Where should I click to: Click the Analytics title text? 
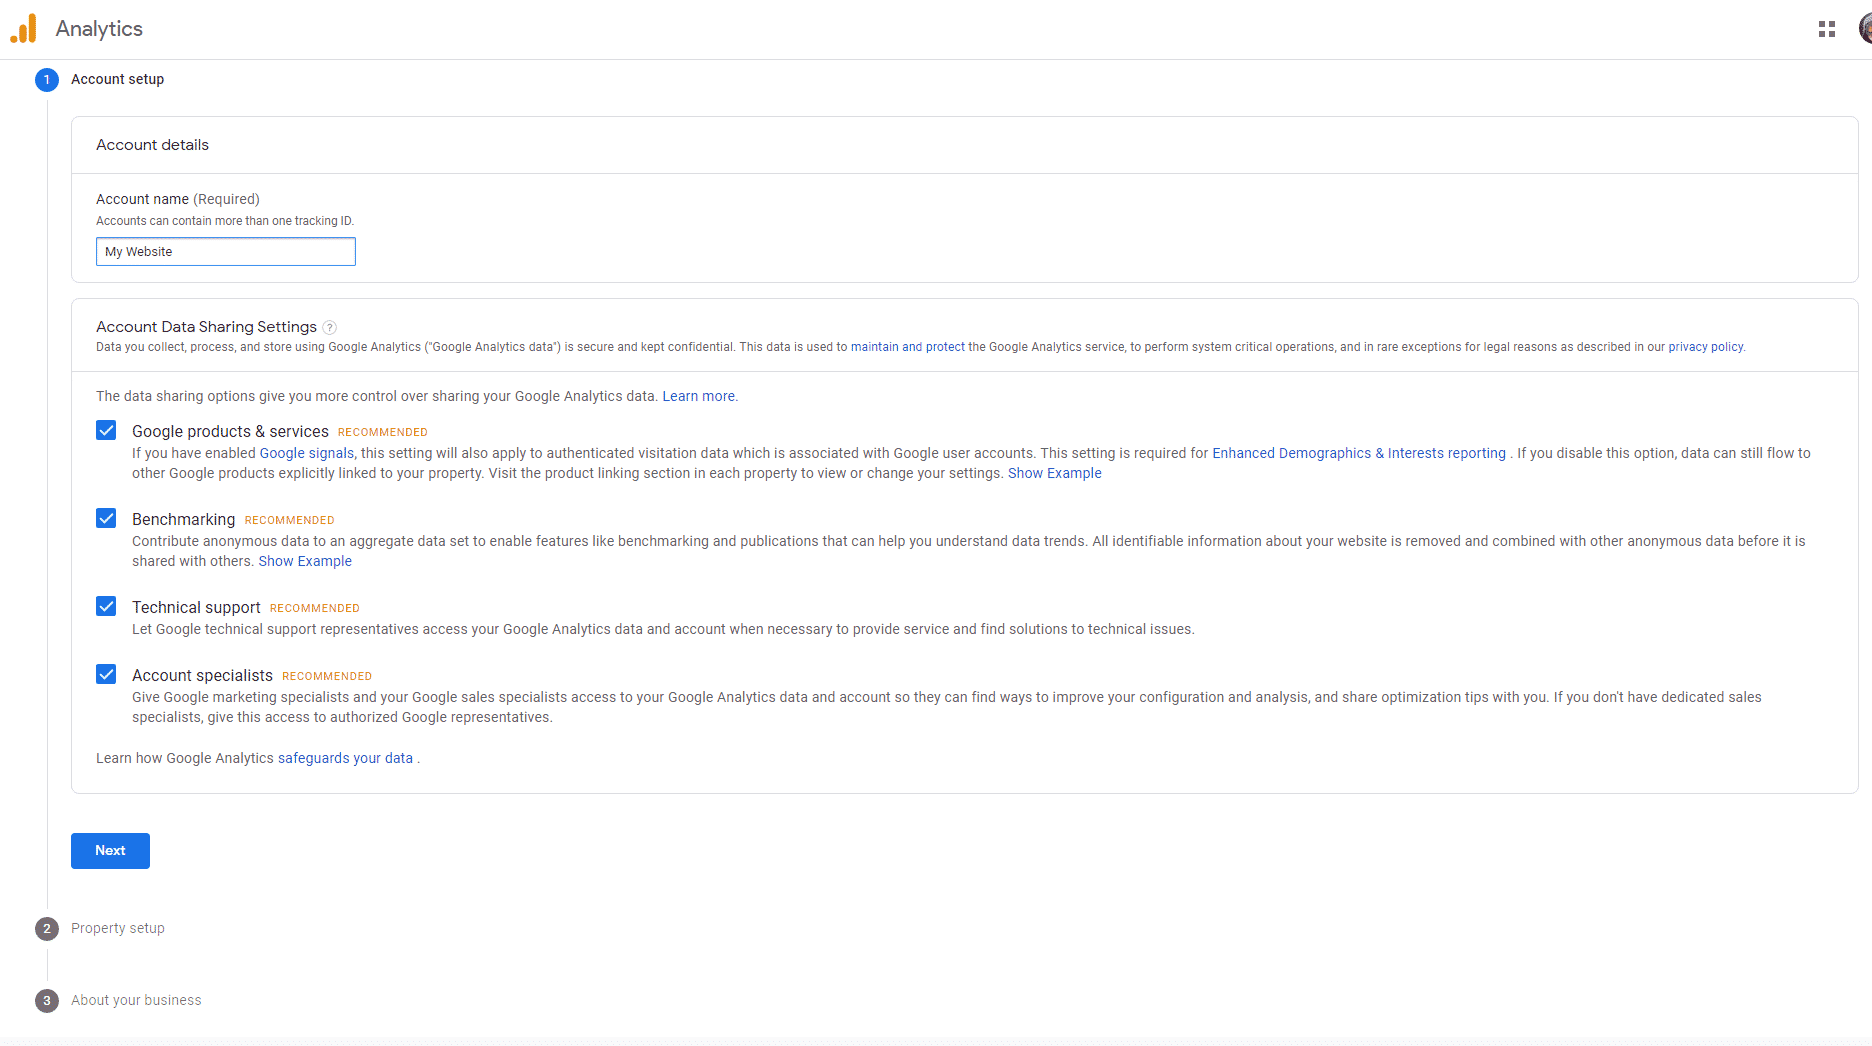[99, 29]
